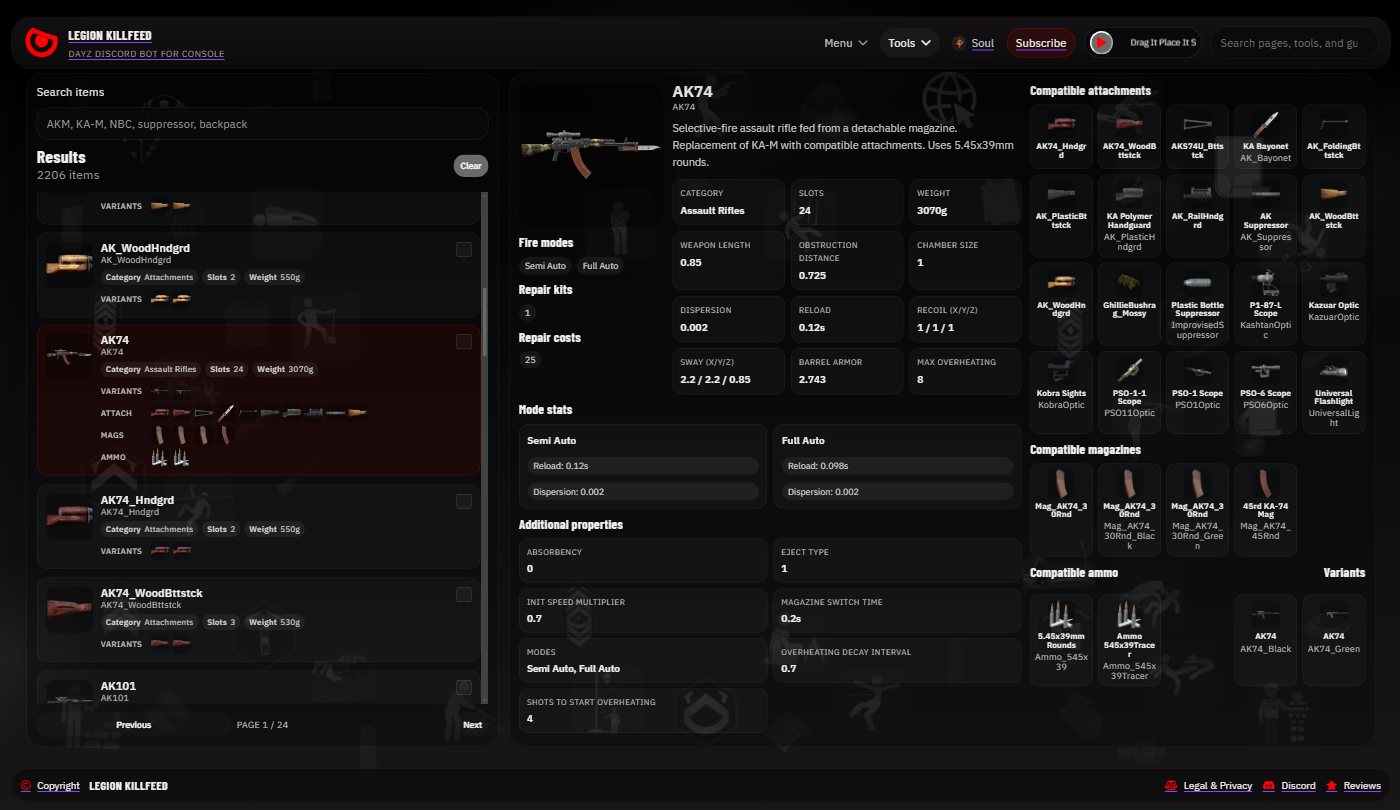Click the Legion Killfeed red logo icon
This screenshot has width=1400, height=810.
pos(41,43)
